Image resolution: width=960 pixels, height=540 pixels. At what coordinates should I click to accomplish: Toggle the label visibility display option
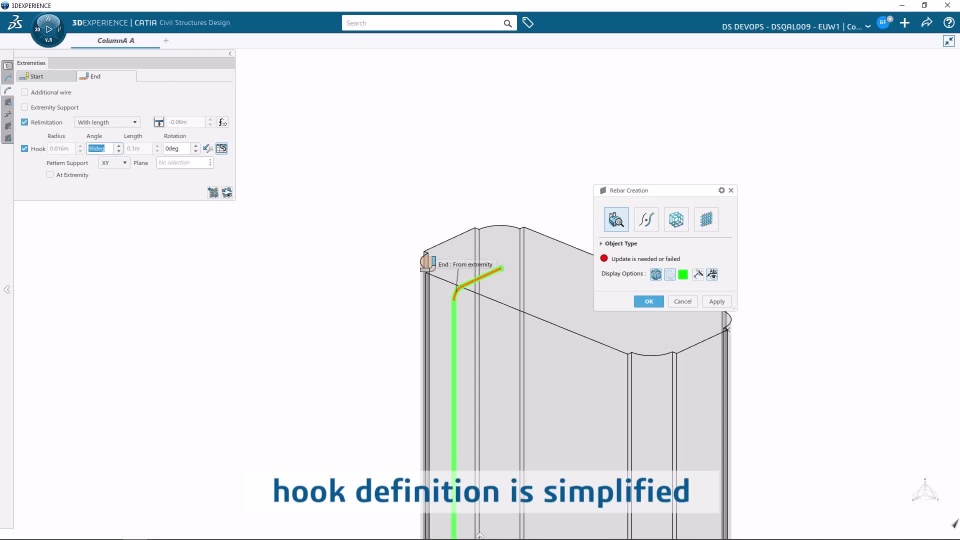point(712,274)
